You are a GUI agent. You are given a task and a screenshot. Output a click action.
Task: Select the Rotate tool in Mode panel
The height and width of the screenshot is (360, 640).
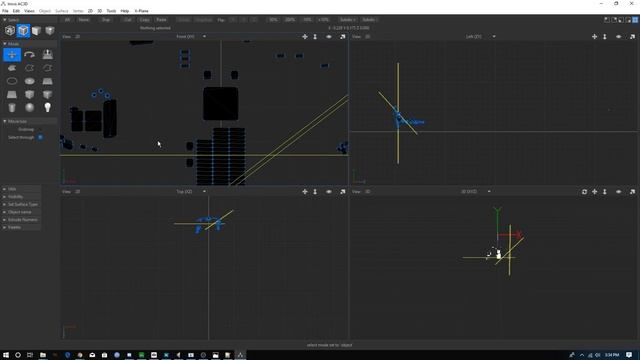[x=29, y=54]
